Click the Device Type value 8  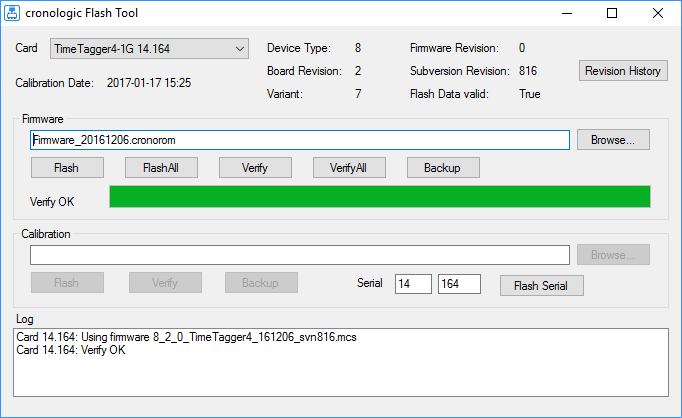358,48
